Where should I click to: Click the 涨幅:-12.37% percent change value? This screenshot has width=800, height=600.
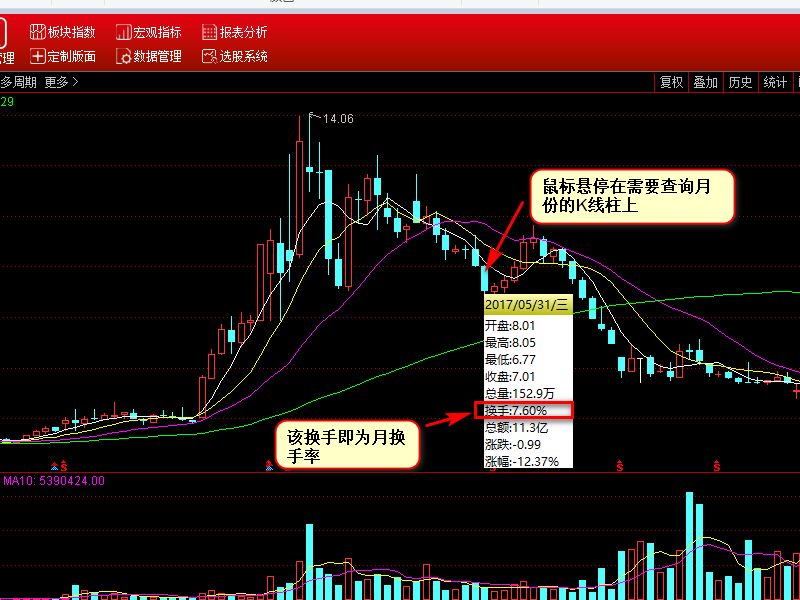(521, 461)
